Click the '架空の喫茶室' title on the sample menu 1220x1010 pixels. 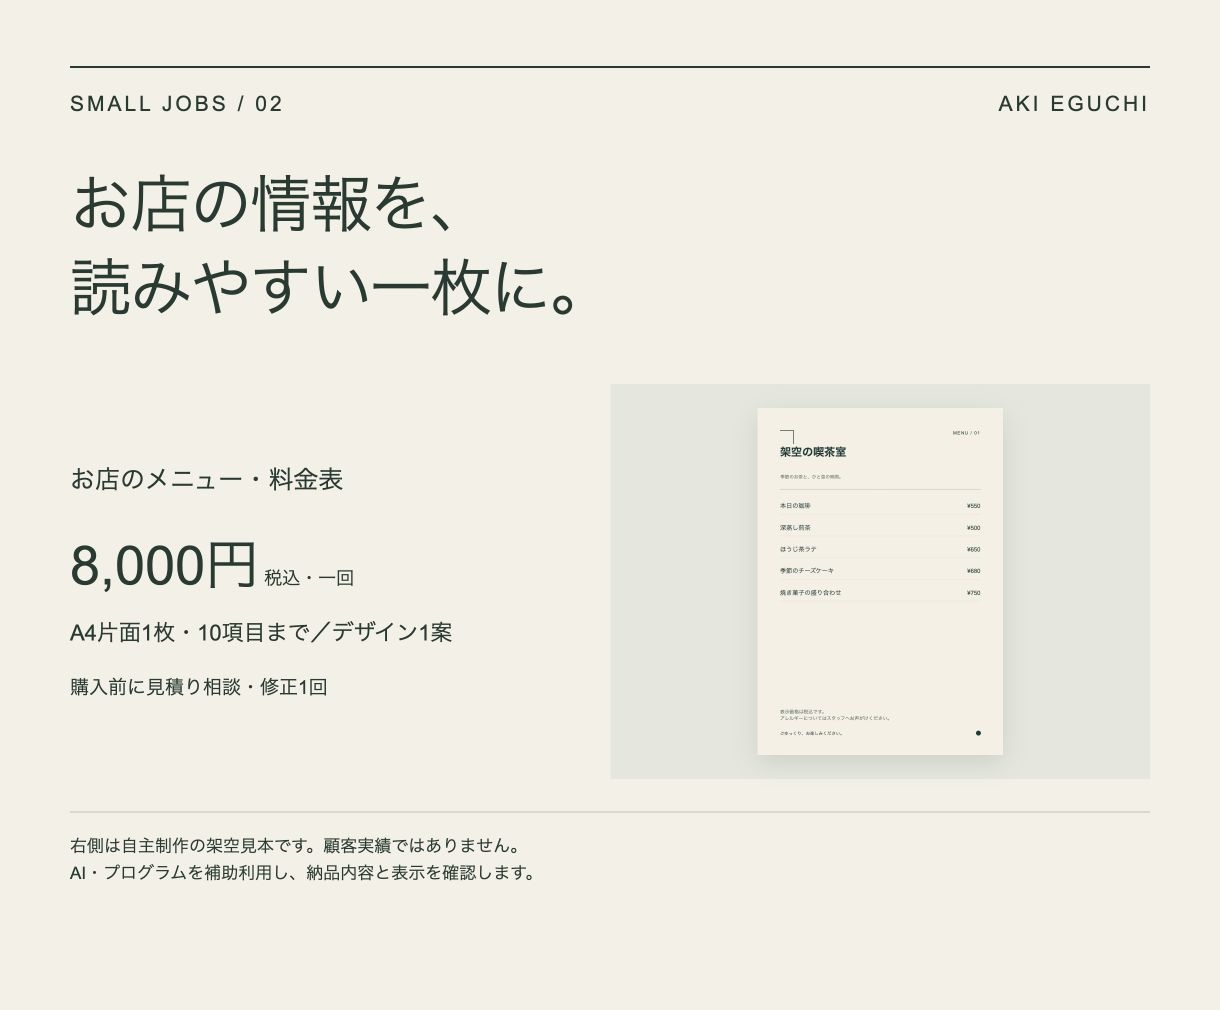pyautogui.click(x=813, y=452)
